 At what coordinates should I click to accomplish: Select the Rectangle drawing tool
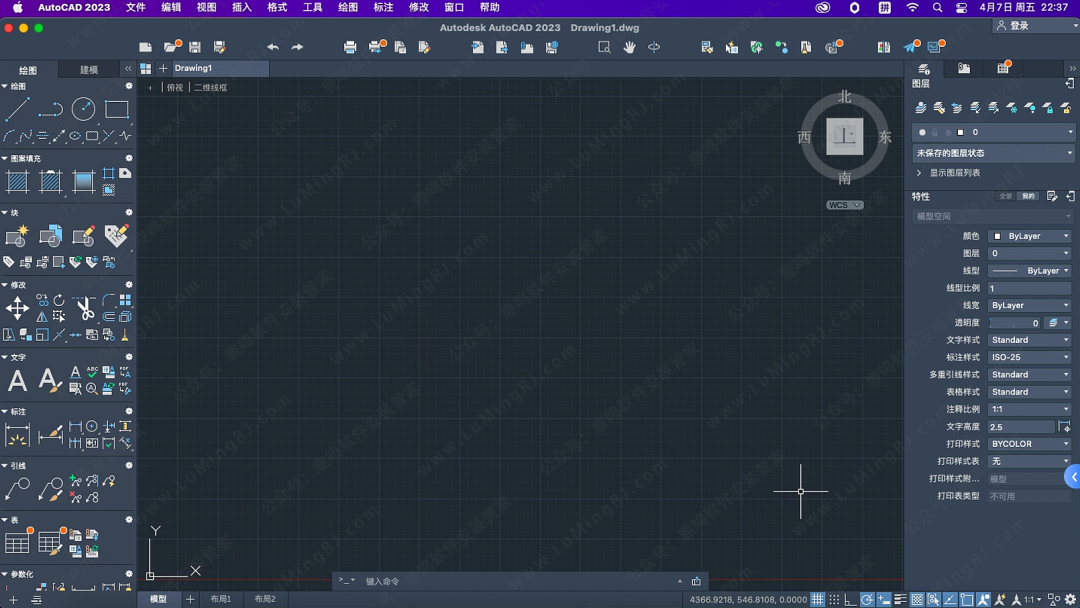point(117,109)
